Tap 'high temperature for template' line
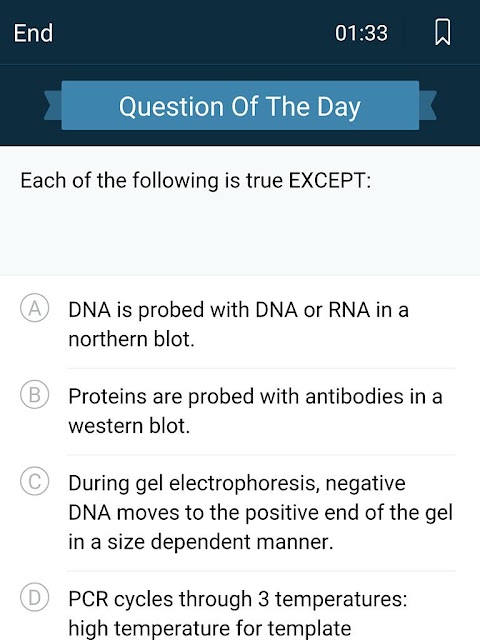Screen dimensions: 480x640 point(209,628)
